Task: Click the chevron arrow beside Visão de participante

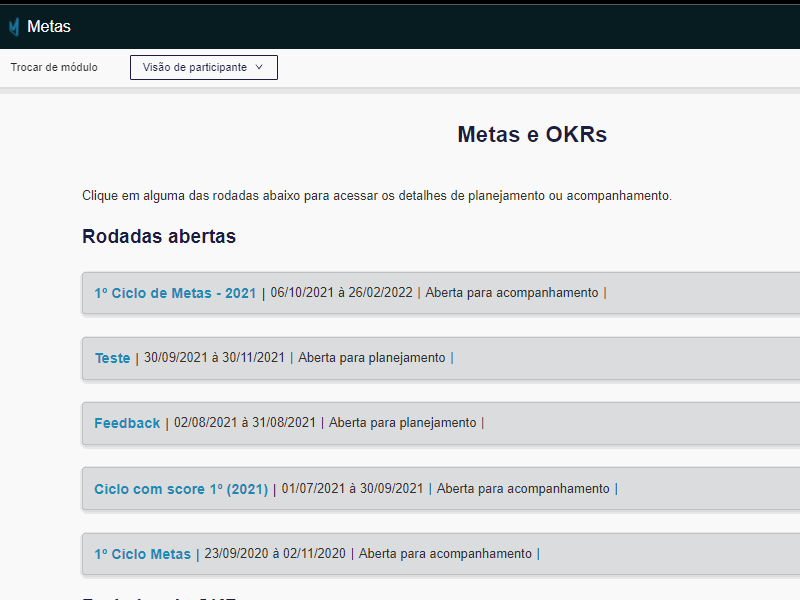Action: coord(259,68)
